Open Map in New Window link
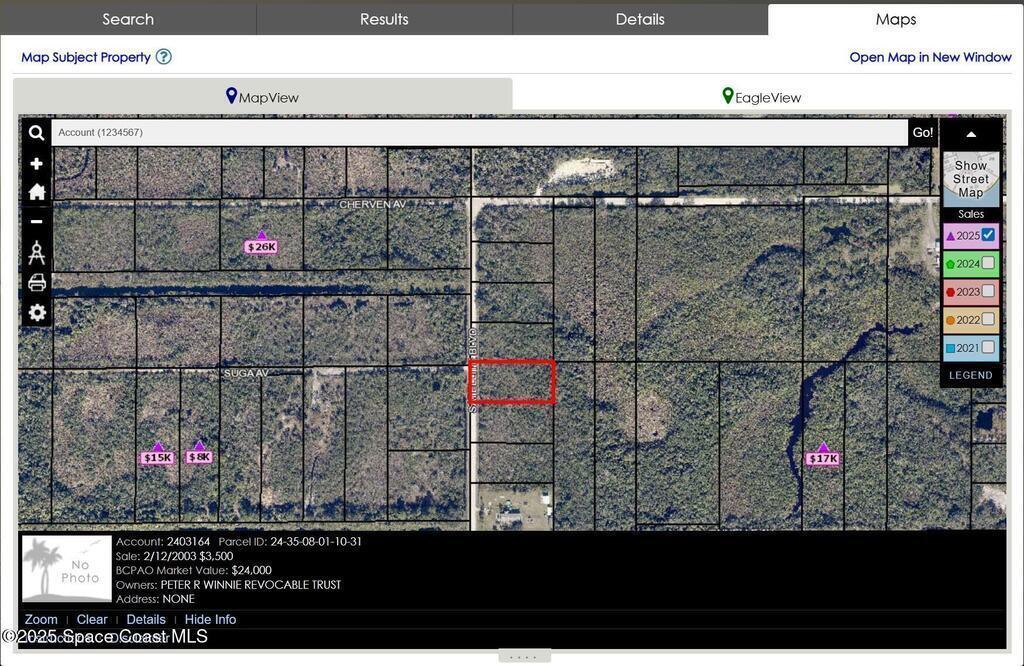1024x666 pixels. point(930,57)
